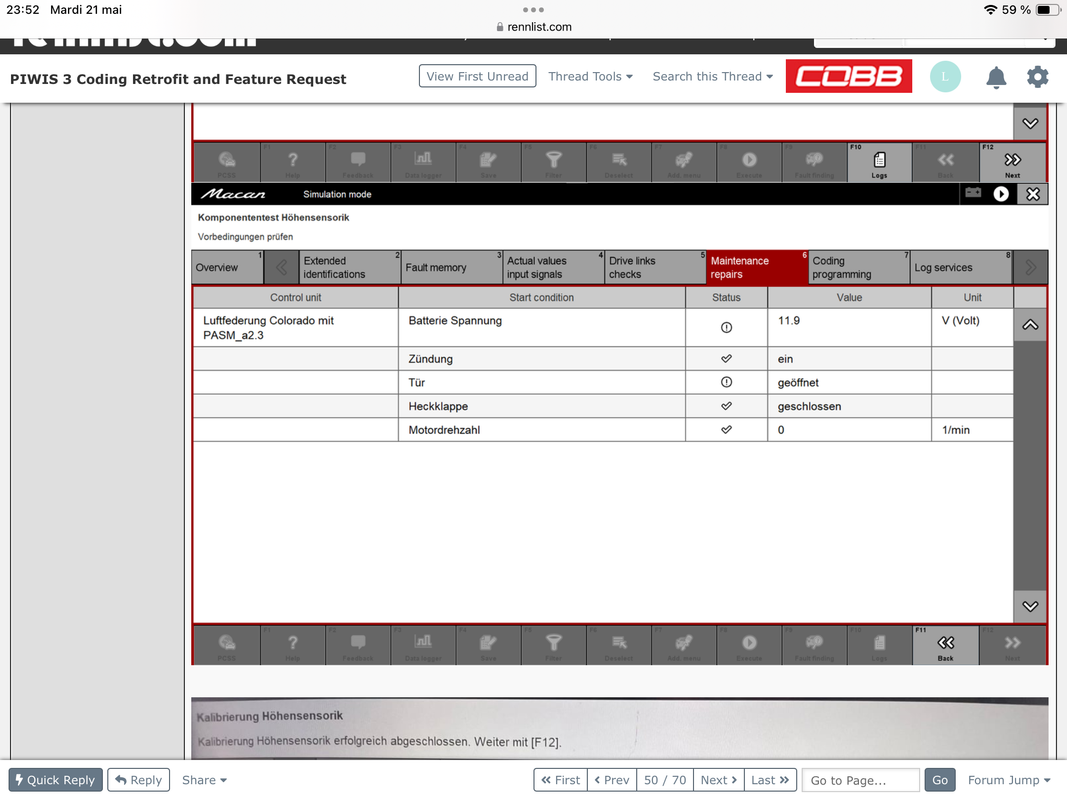The height and width of the screenshot is (800, 1067).
Task: Click the dimmed Next icon below the table
Action: pos(1012,645)
